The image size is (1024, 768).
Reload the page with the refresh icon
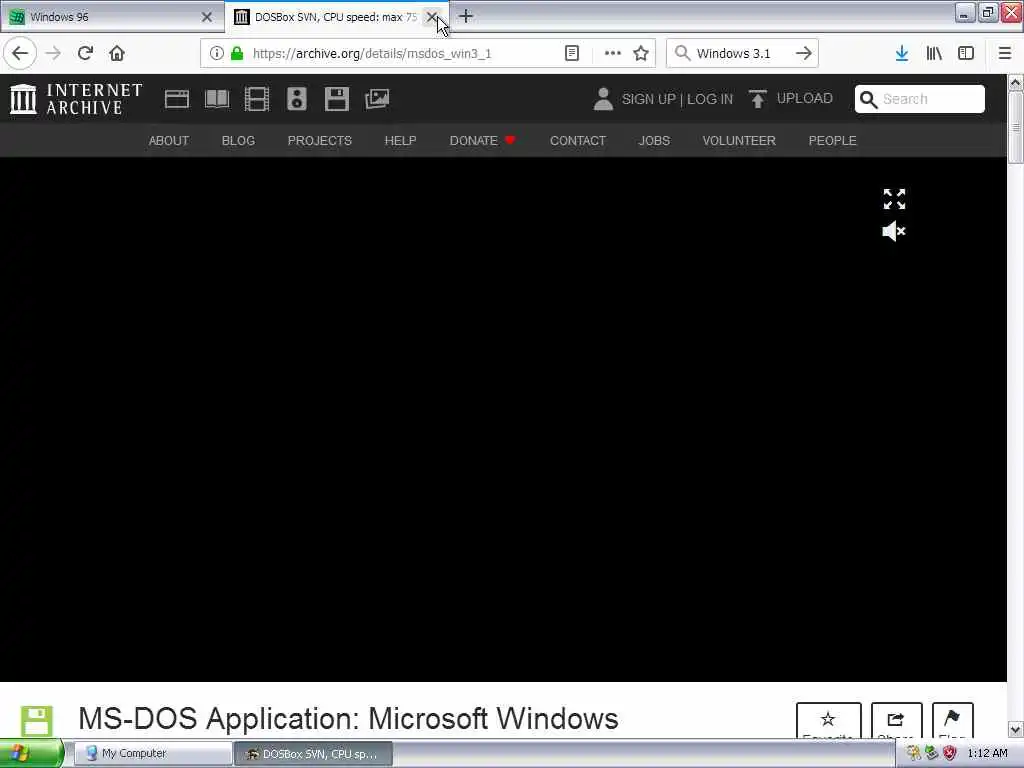point(85,54)
